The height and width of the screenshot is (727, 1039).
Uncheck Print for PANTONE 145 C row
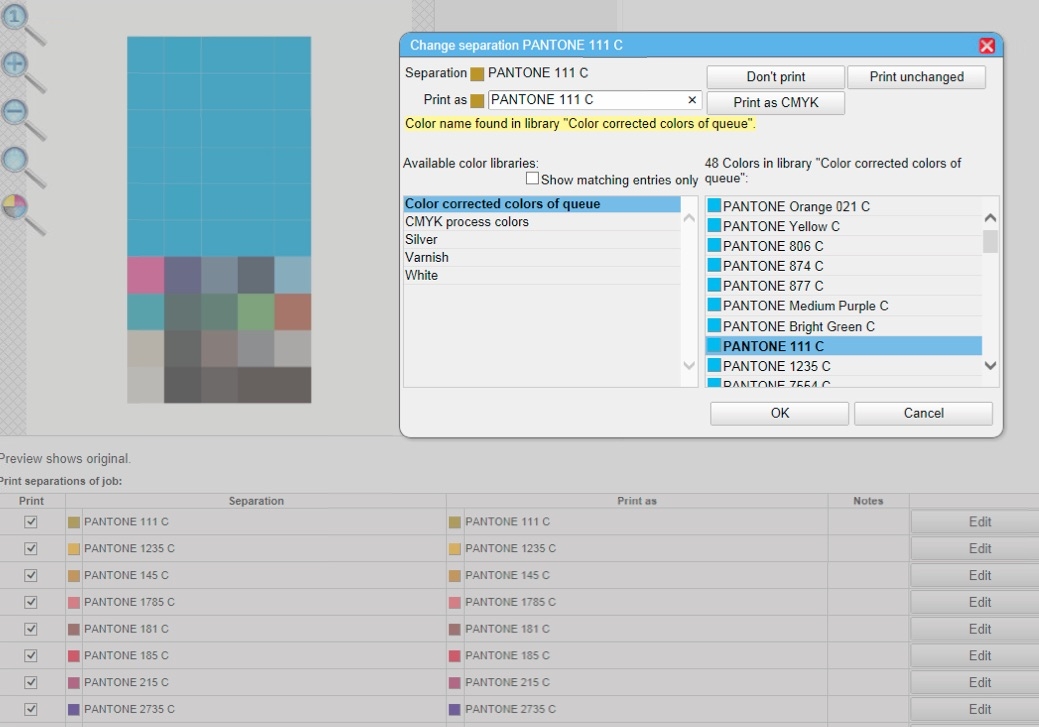point(30,575)
